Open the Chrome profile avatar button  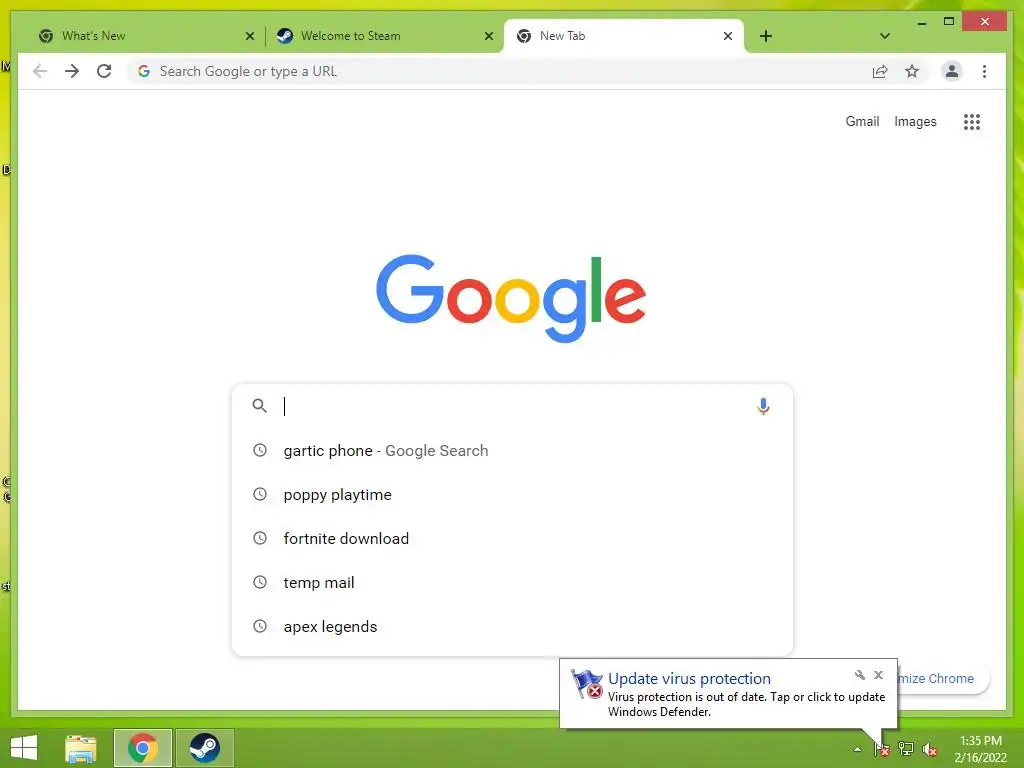952,71
